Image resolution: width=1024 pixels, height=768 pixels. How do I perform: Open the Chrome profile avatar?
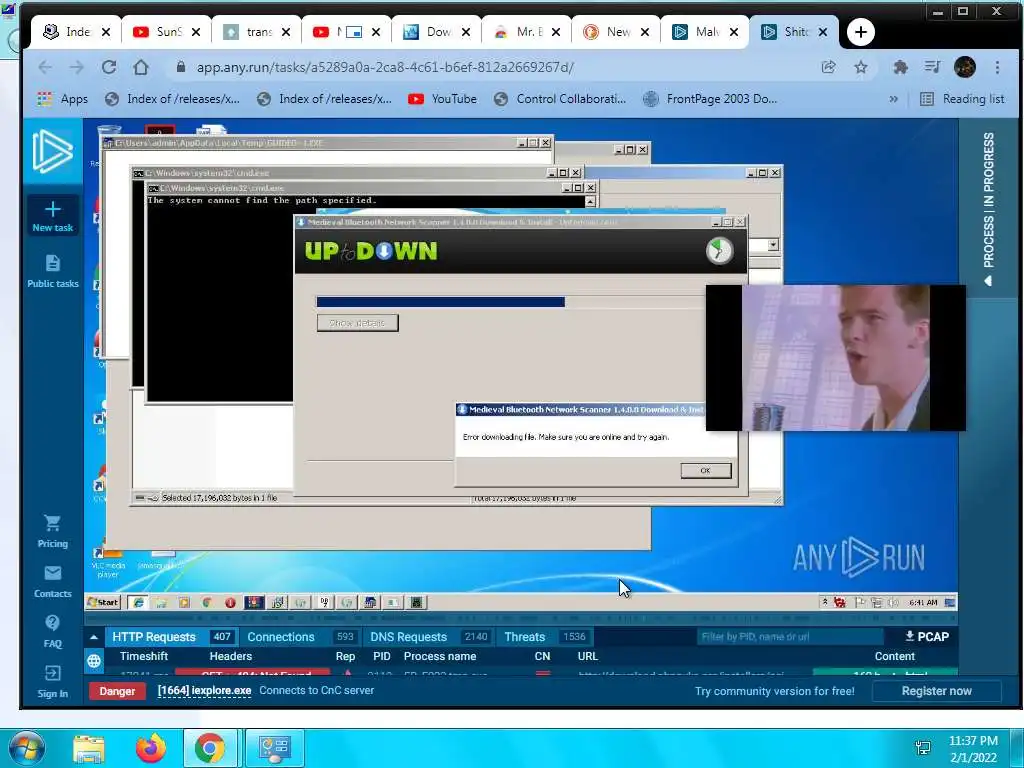pyautogui.click(x=965, y=67)
